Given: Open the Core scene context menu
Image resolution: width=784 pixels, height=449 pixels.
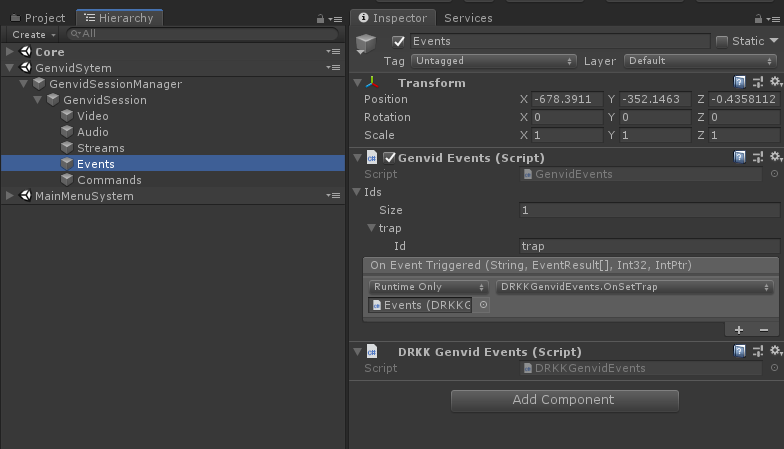Looking at the screenshot, I should 334,52.
